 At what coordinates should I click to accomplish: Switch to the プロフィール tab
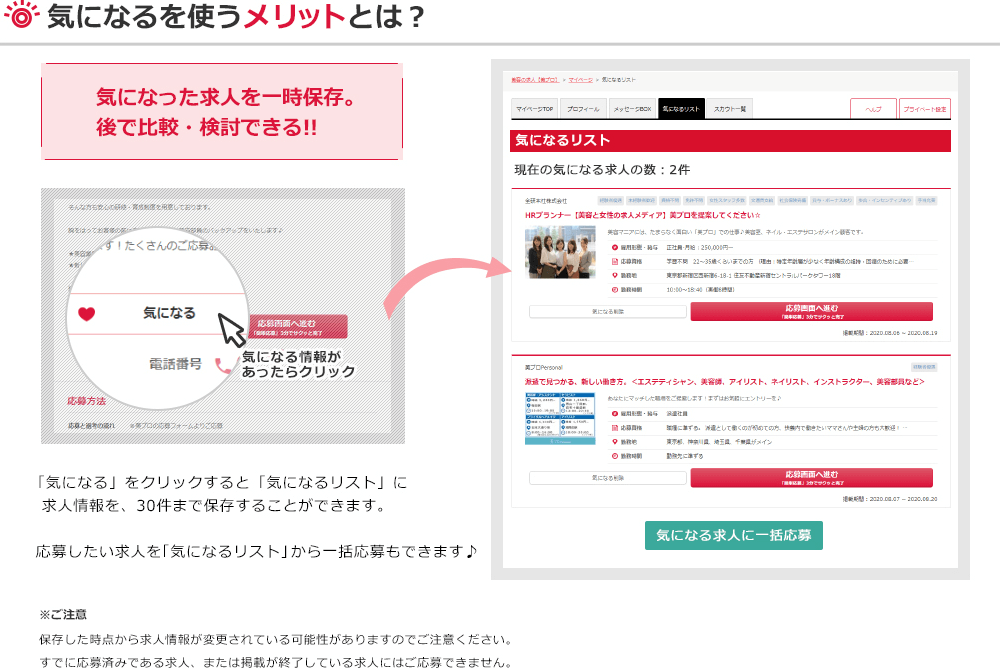[x=582, y=109]
